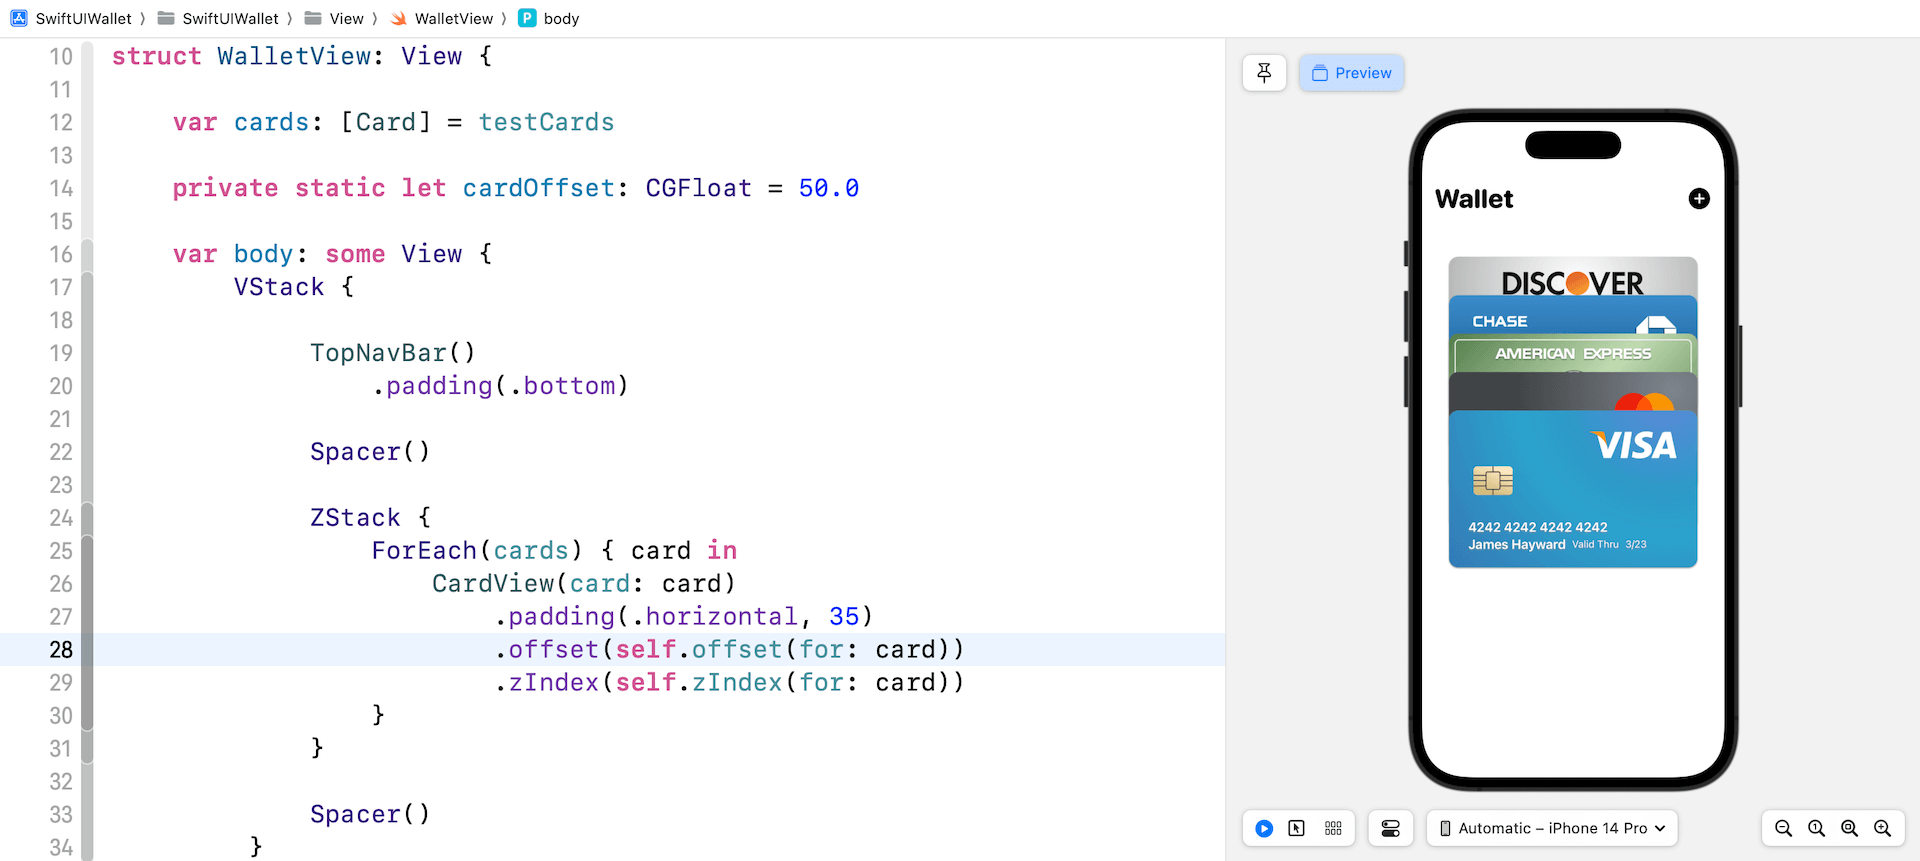Click the 35 padding value

[844, 617]
